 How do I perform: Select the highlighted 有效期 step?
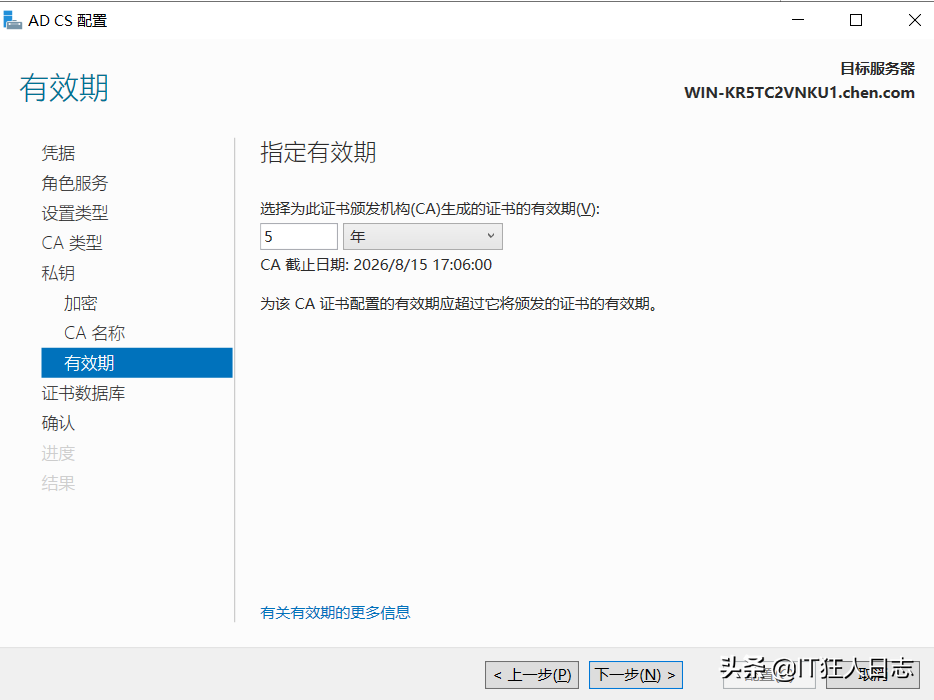(x=137, y=363)
